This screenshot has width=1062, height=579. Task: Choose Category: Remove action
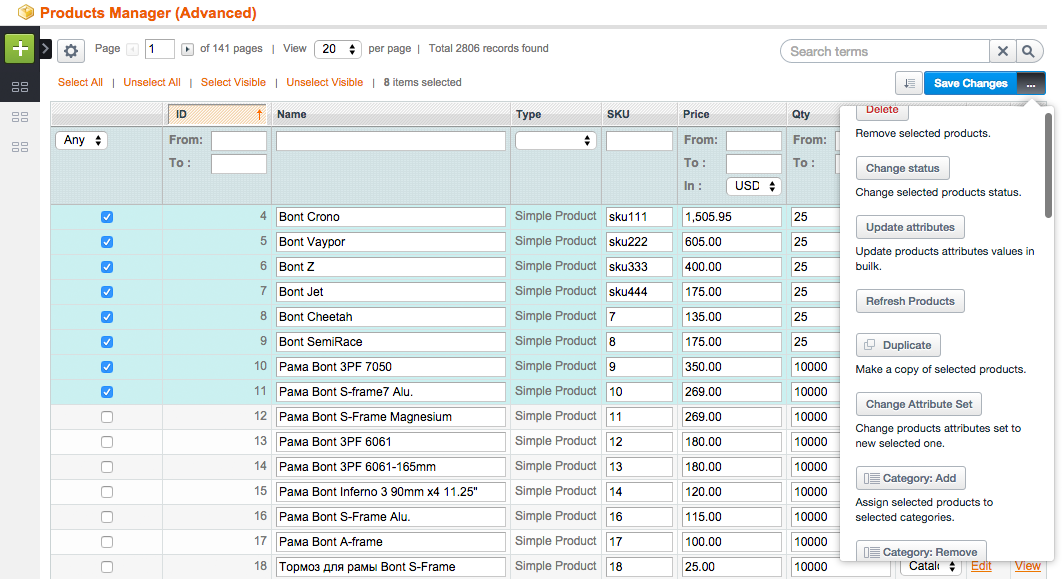(921, 551)
